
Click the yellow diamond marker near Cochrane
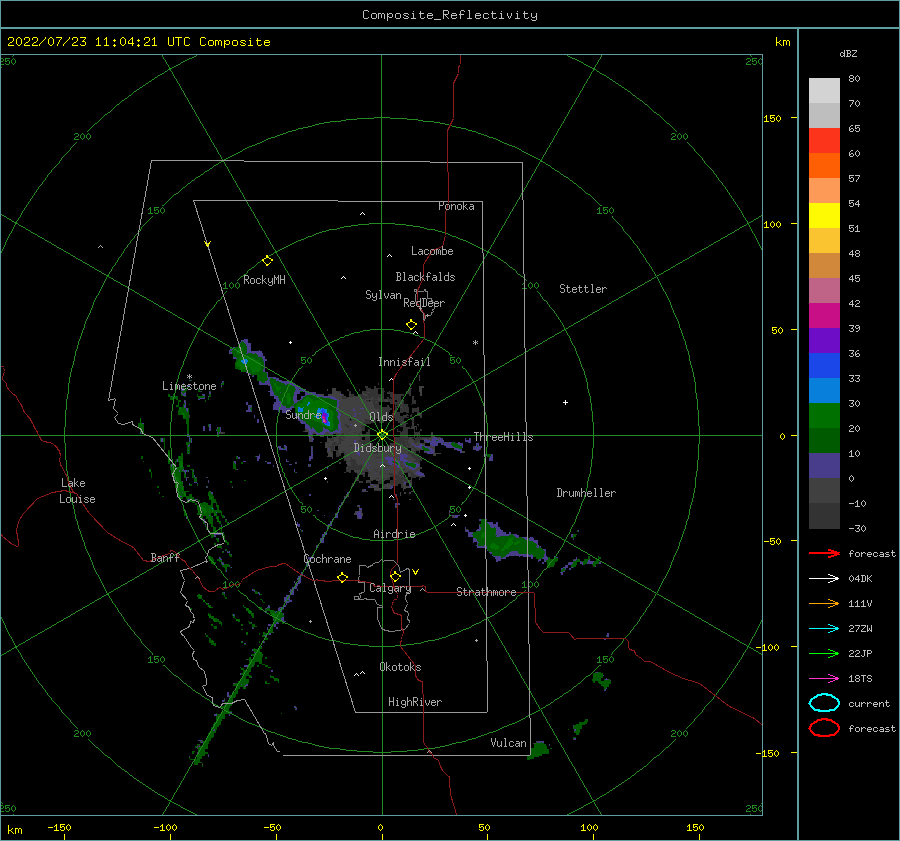click(x=342, y=577)
